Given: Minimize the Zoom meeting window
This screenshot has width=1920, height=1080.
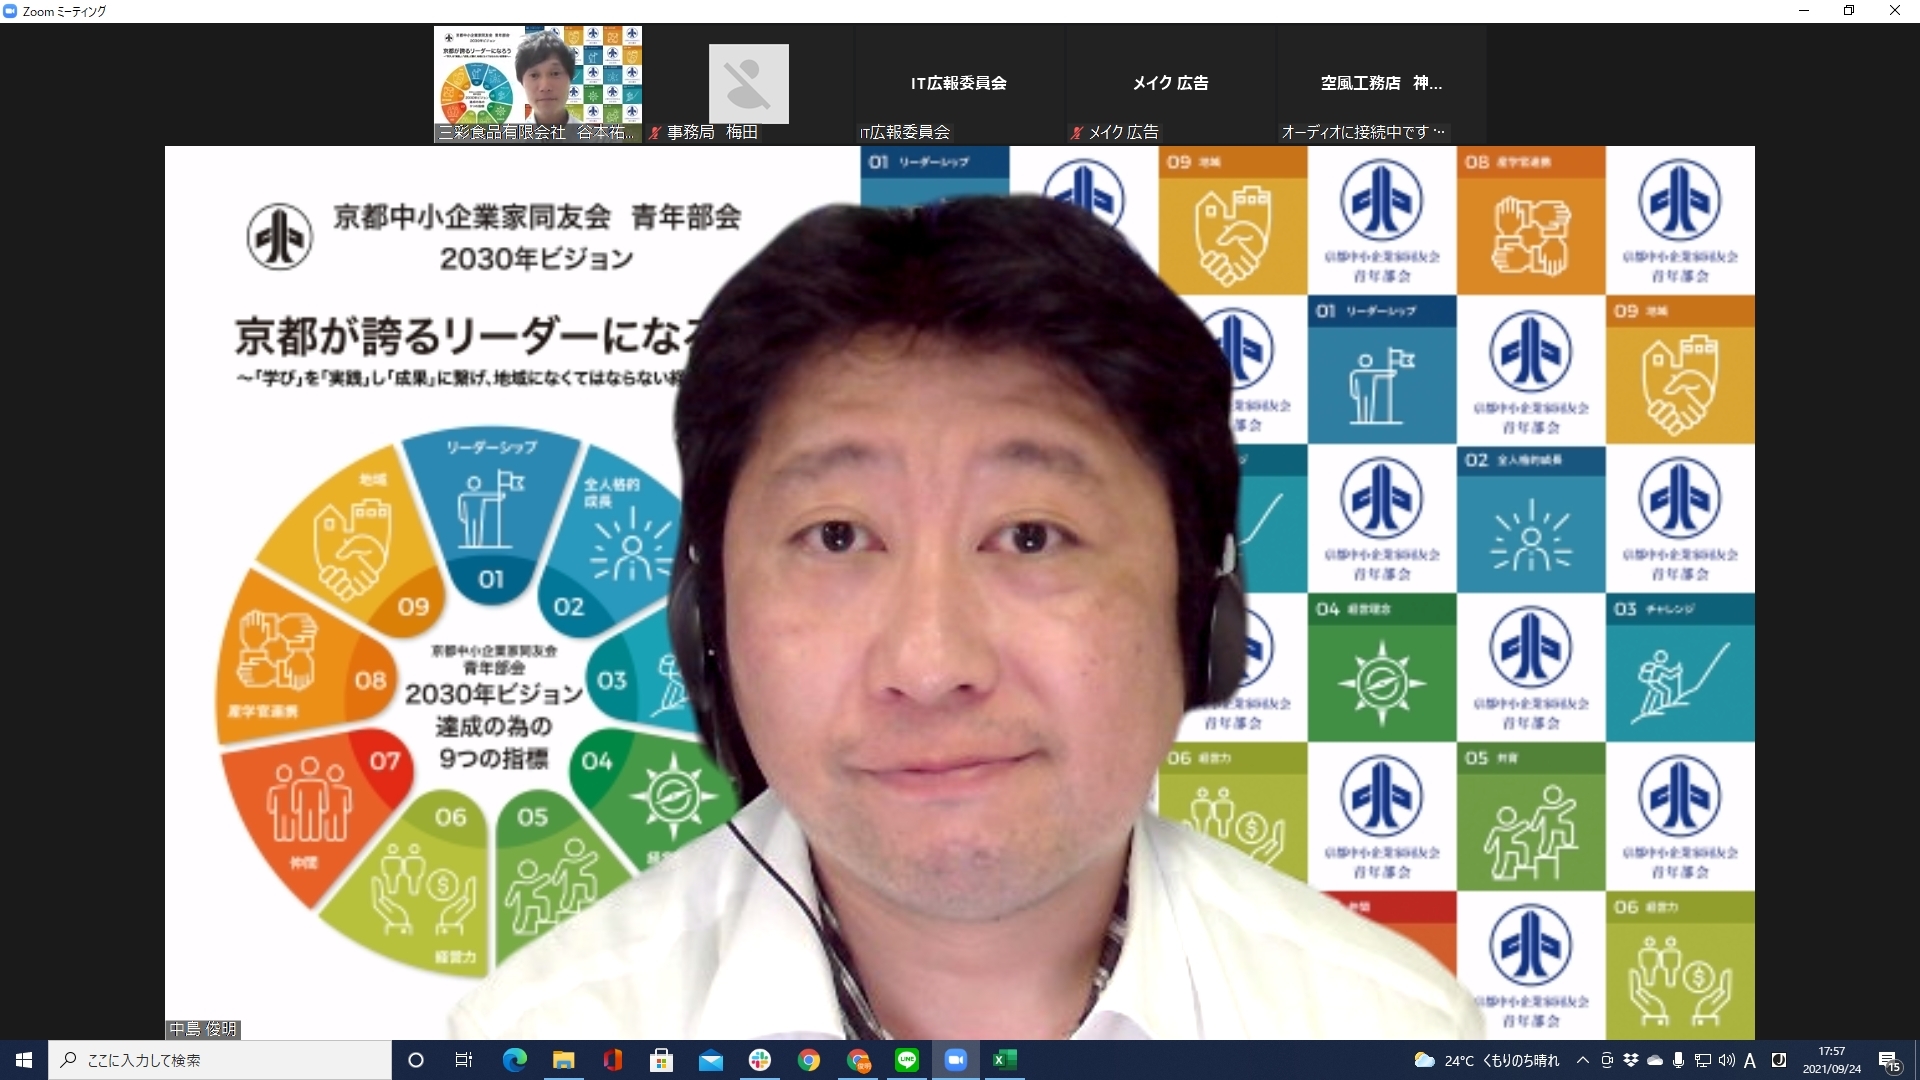Looking at the screenshot, I should 1804,11.
